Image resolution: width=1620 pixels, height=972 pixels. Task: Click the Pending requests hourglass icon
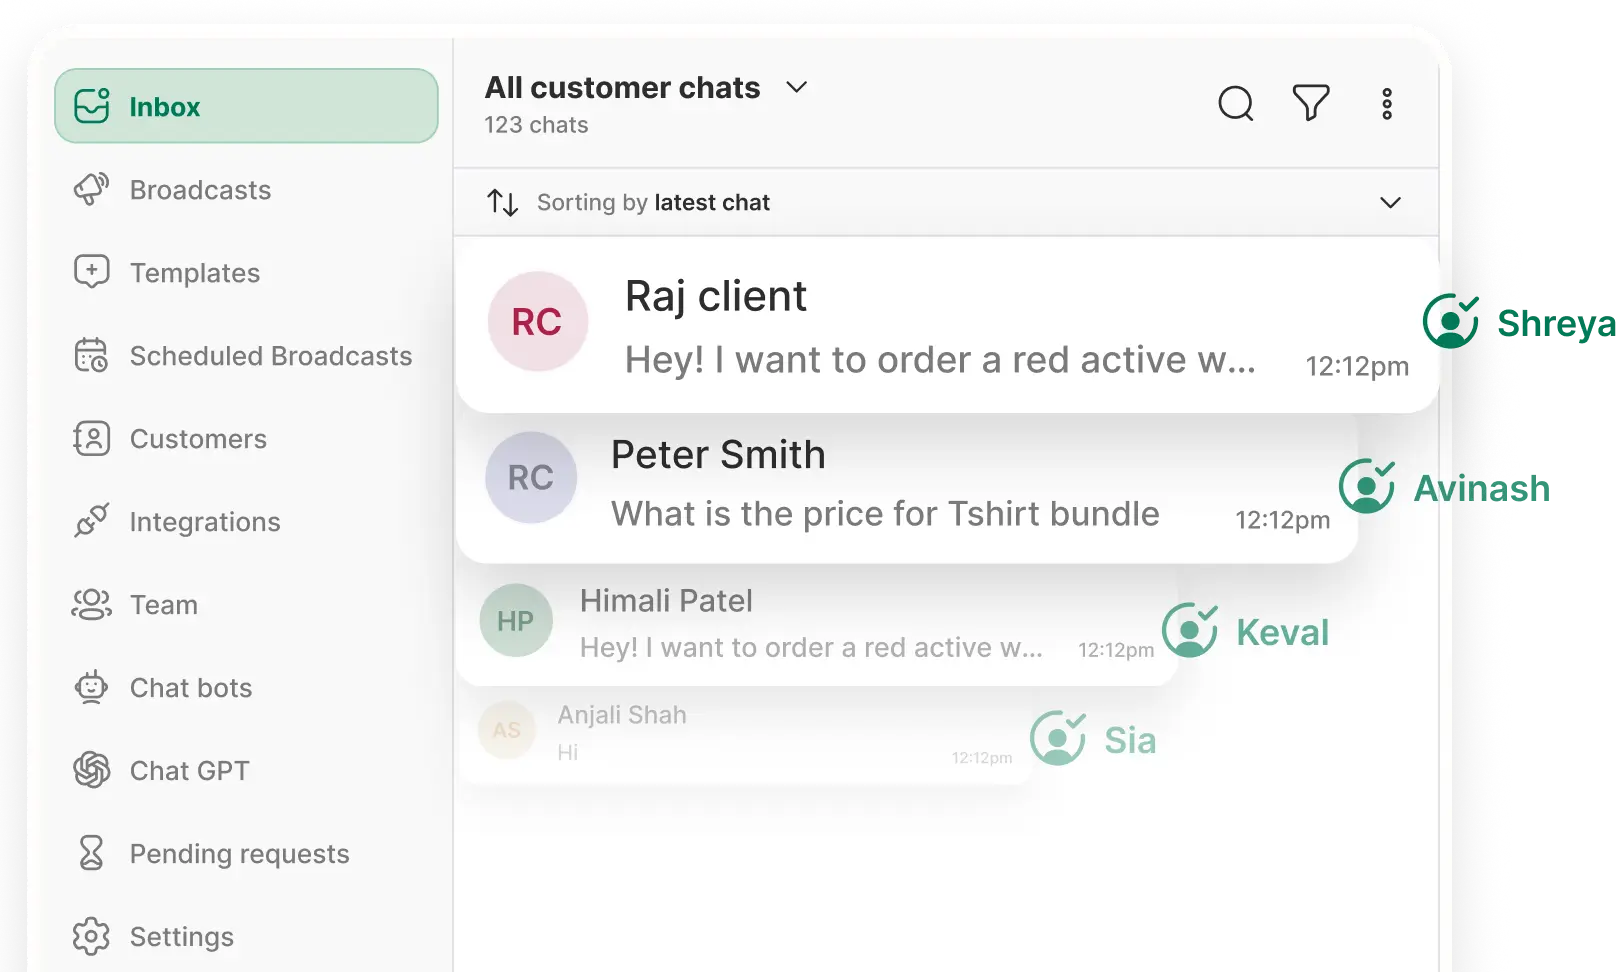(91, 853)
